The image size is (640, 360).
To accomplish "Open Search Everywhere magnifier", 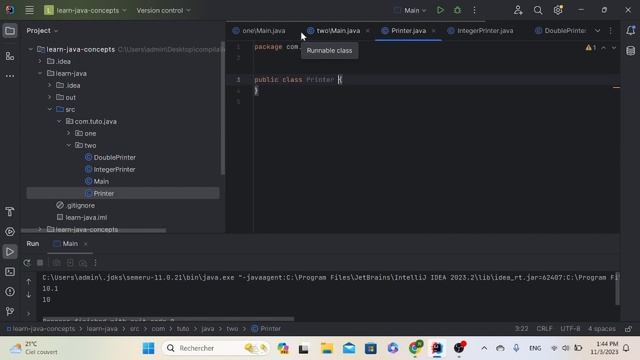I will (x=538, y=10).
